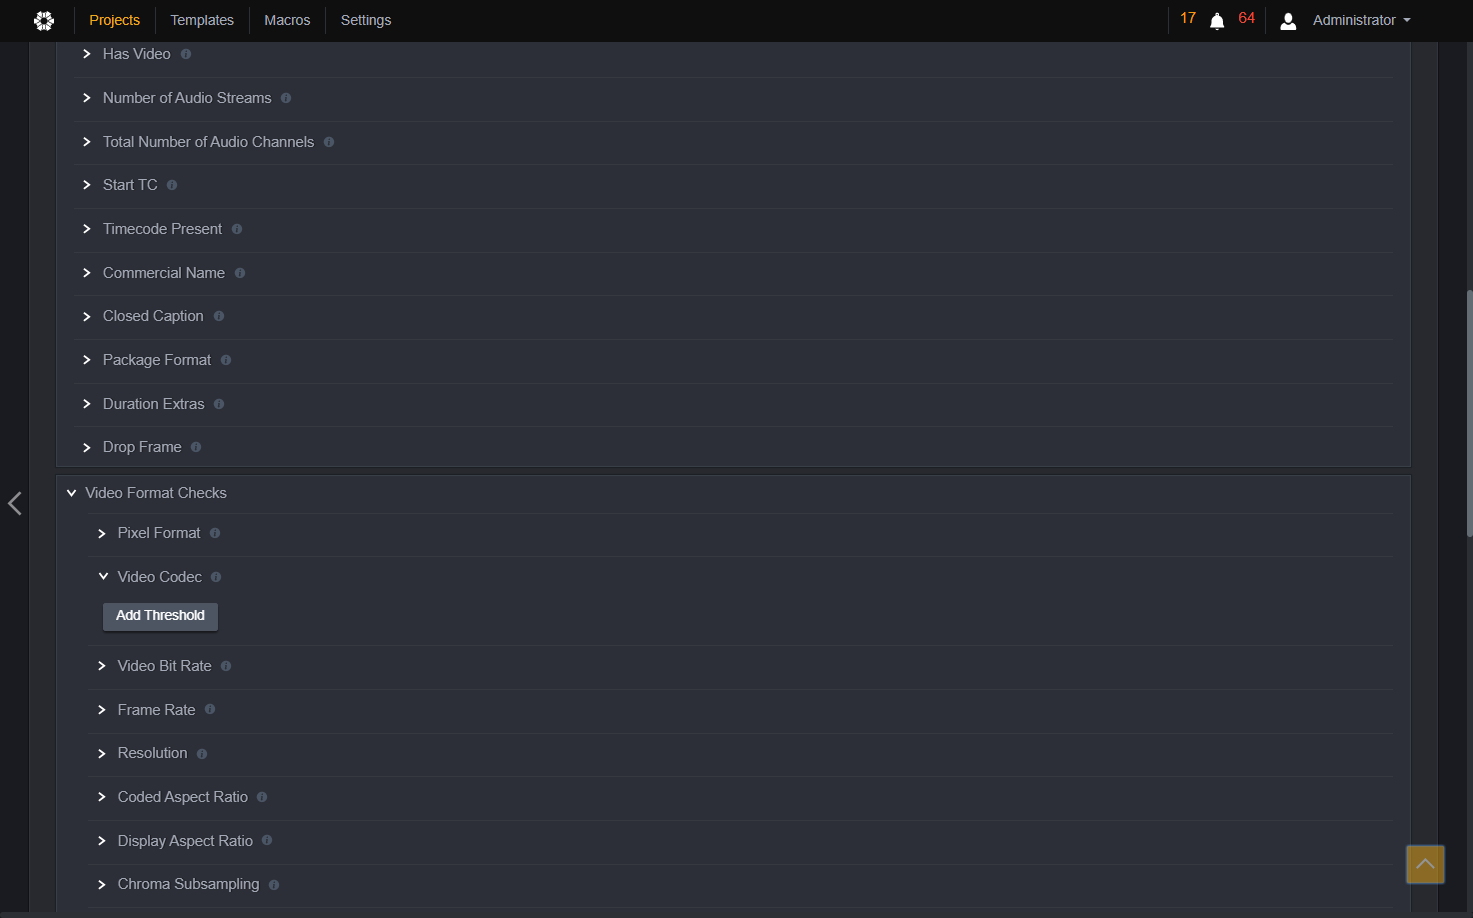Viewport: 1473px width, 918px height.
Task: Click the info icon beside Chroma Subsampling
Action: coord(274,885)
